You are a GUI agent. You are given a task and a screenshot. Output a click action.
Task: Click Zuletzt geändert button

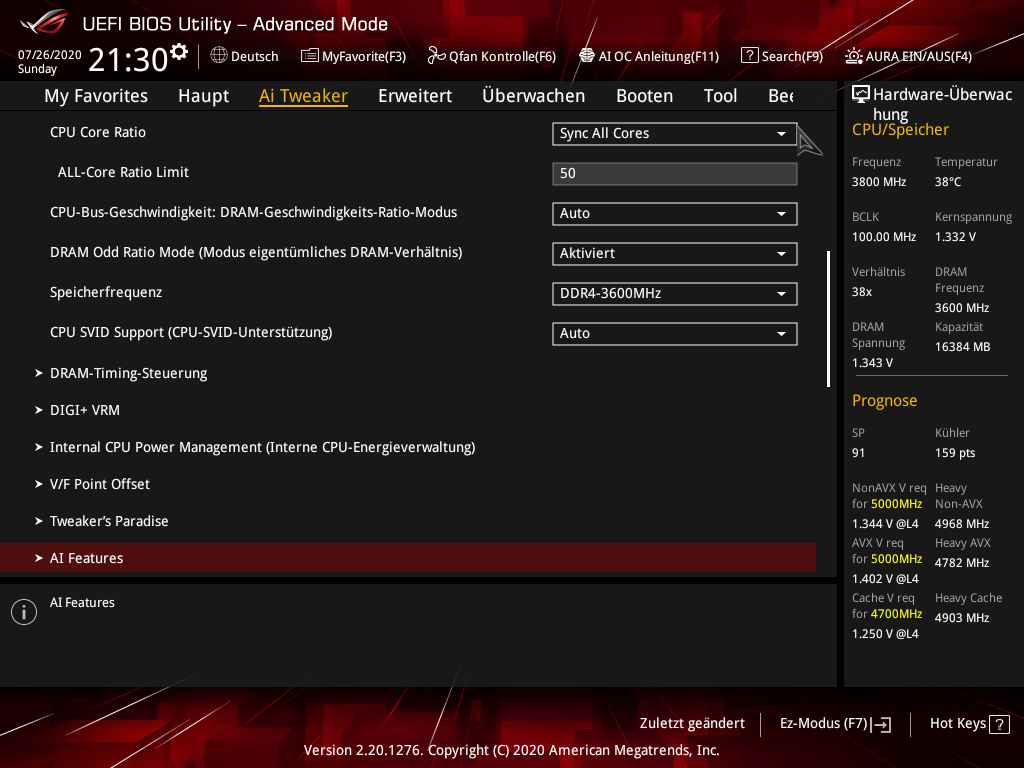coord(692,724)
